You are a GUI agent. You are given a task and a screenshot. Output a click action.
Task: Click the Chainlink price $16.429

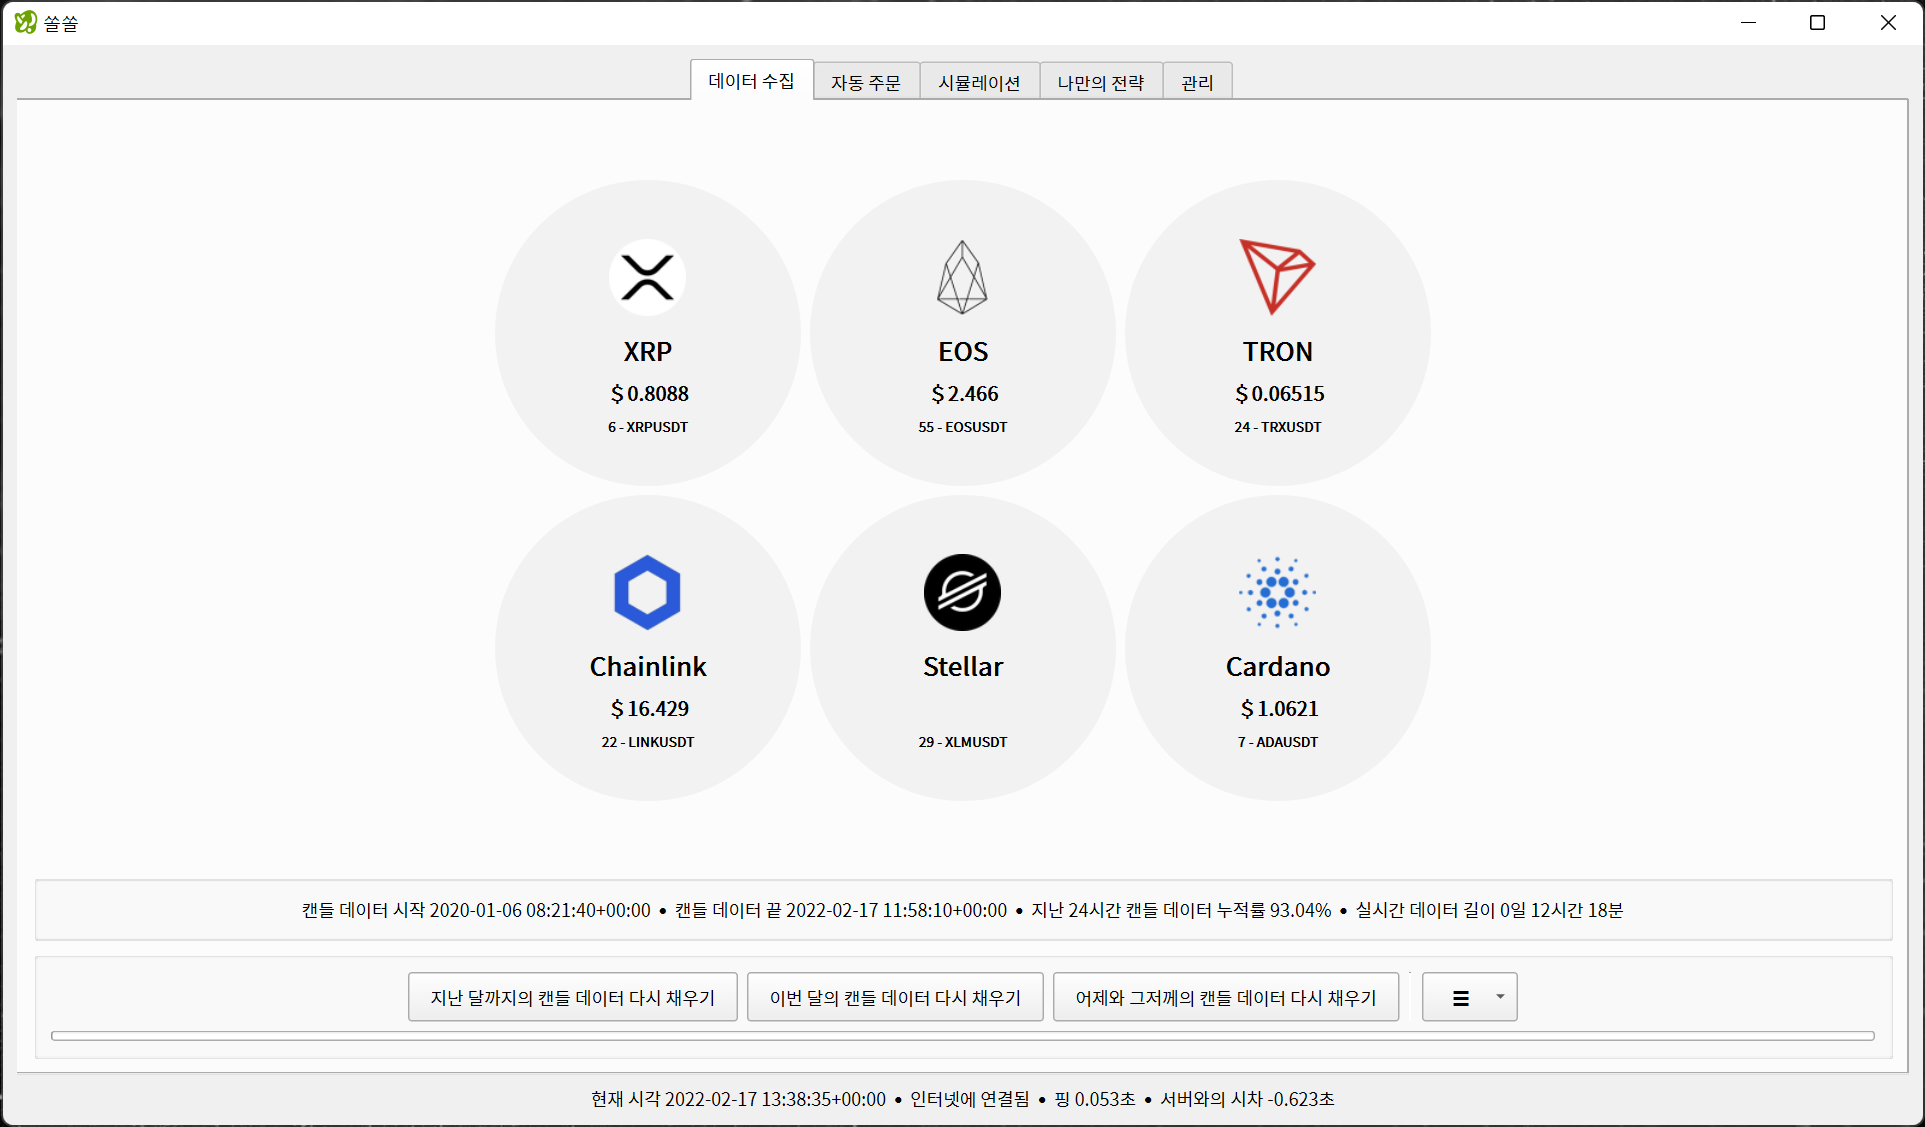650,709
